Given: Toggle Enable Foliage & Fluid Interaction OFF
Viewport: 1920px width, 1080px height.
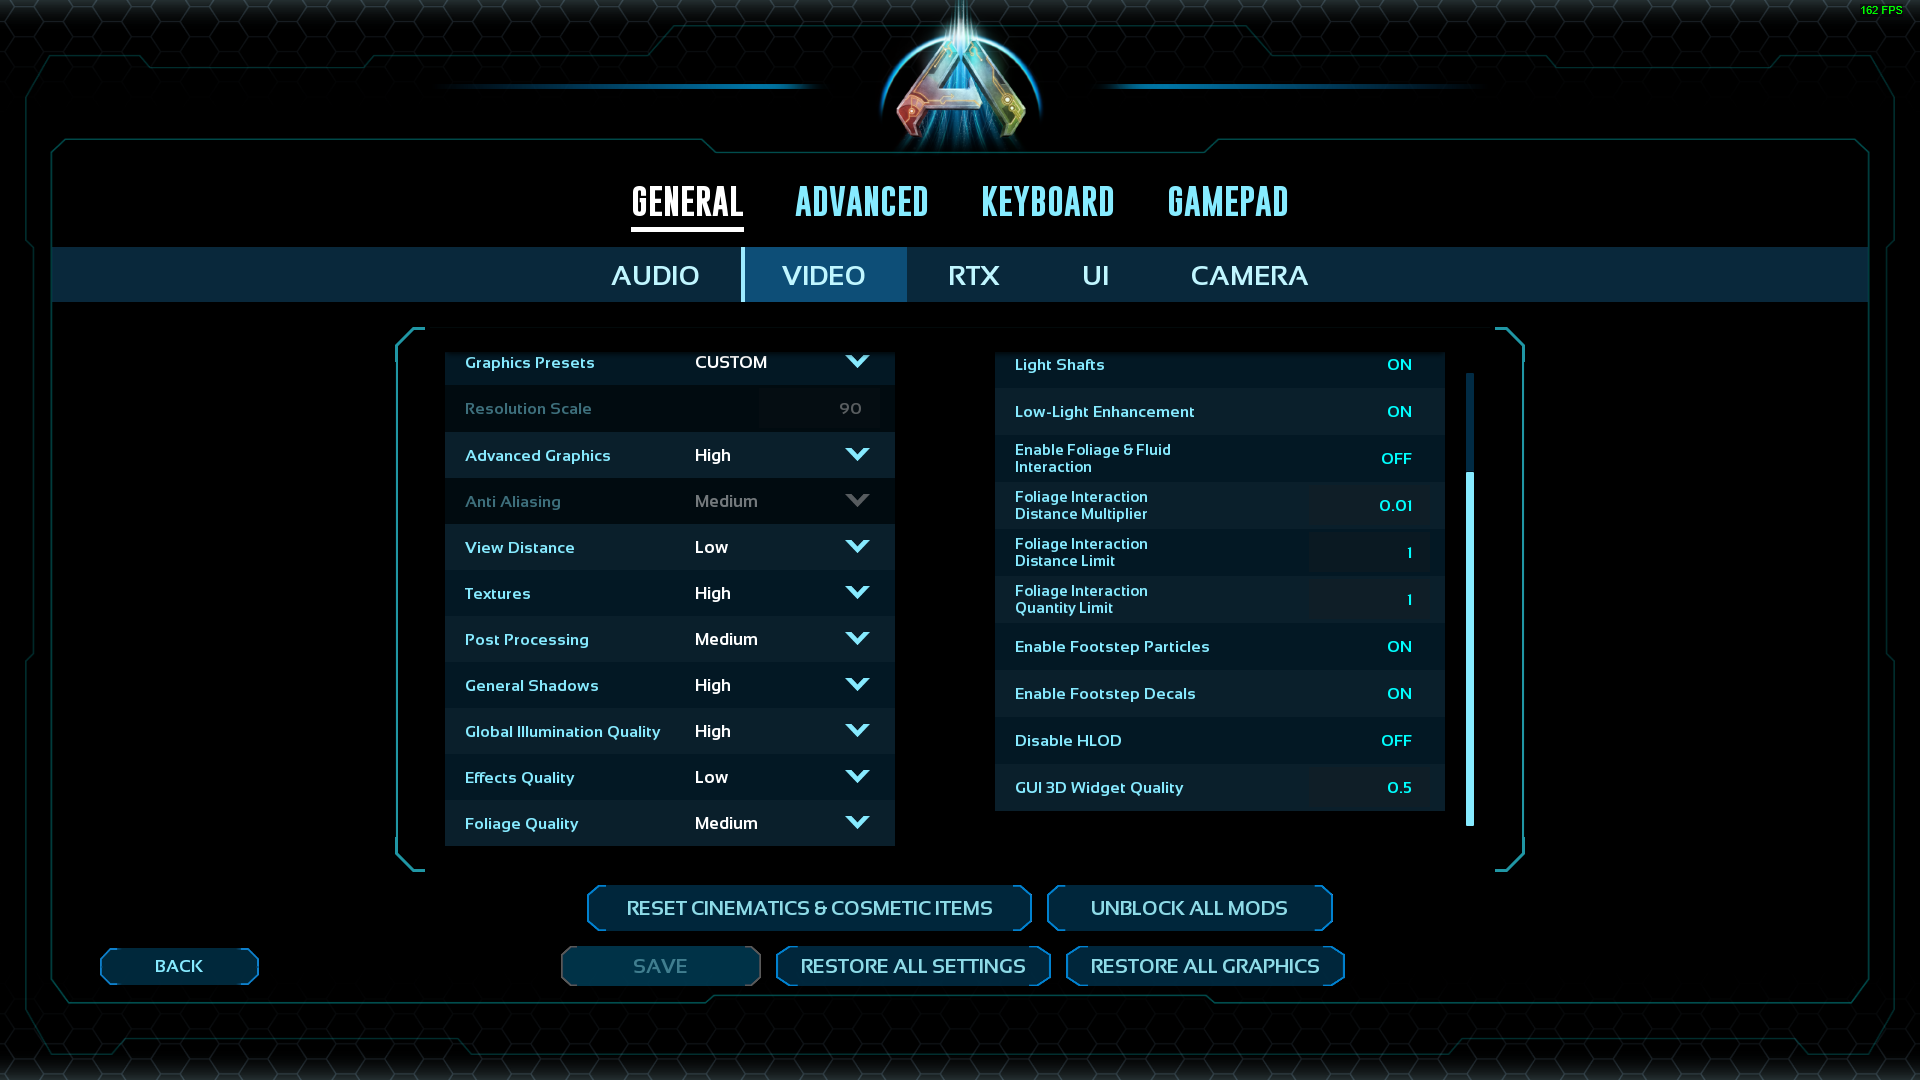Looking at the screenshot, I should [x=1396, y=459].
